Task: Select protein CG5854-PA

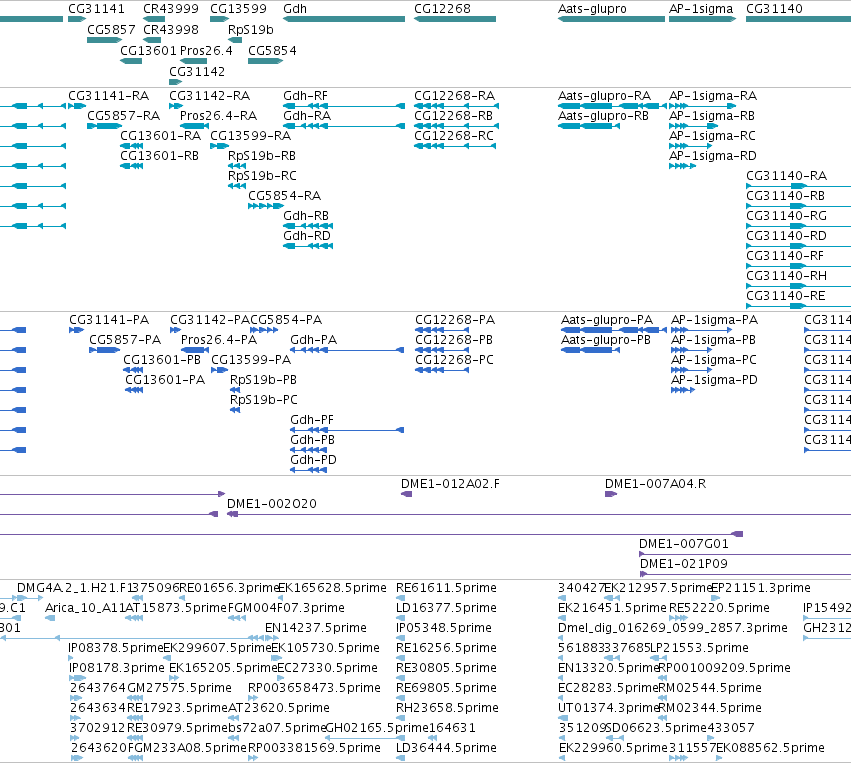Action: pyautogui.click(x=286, y=320)
